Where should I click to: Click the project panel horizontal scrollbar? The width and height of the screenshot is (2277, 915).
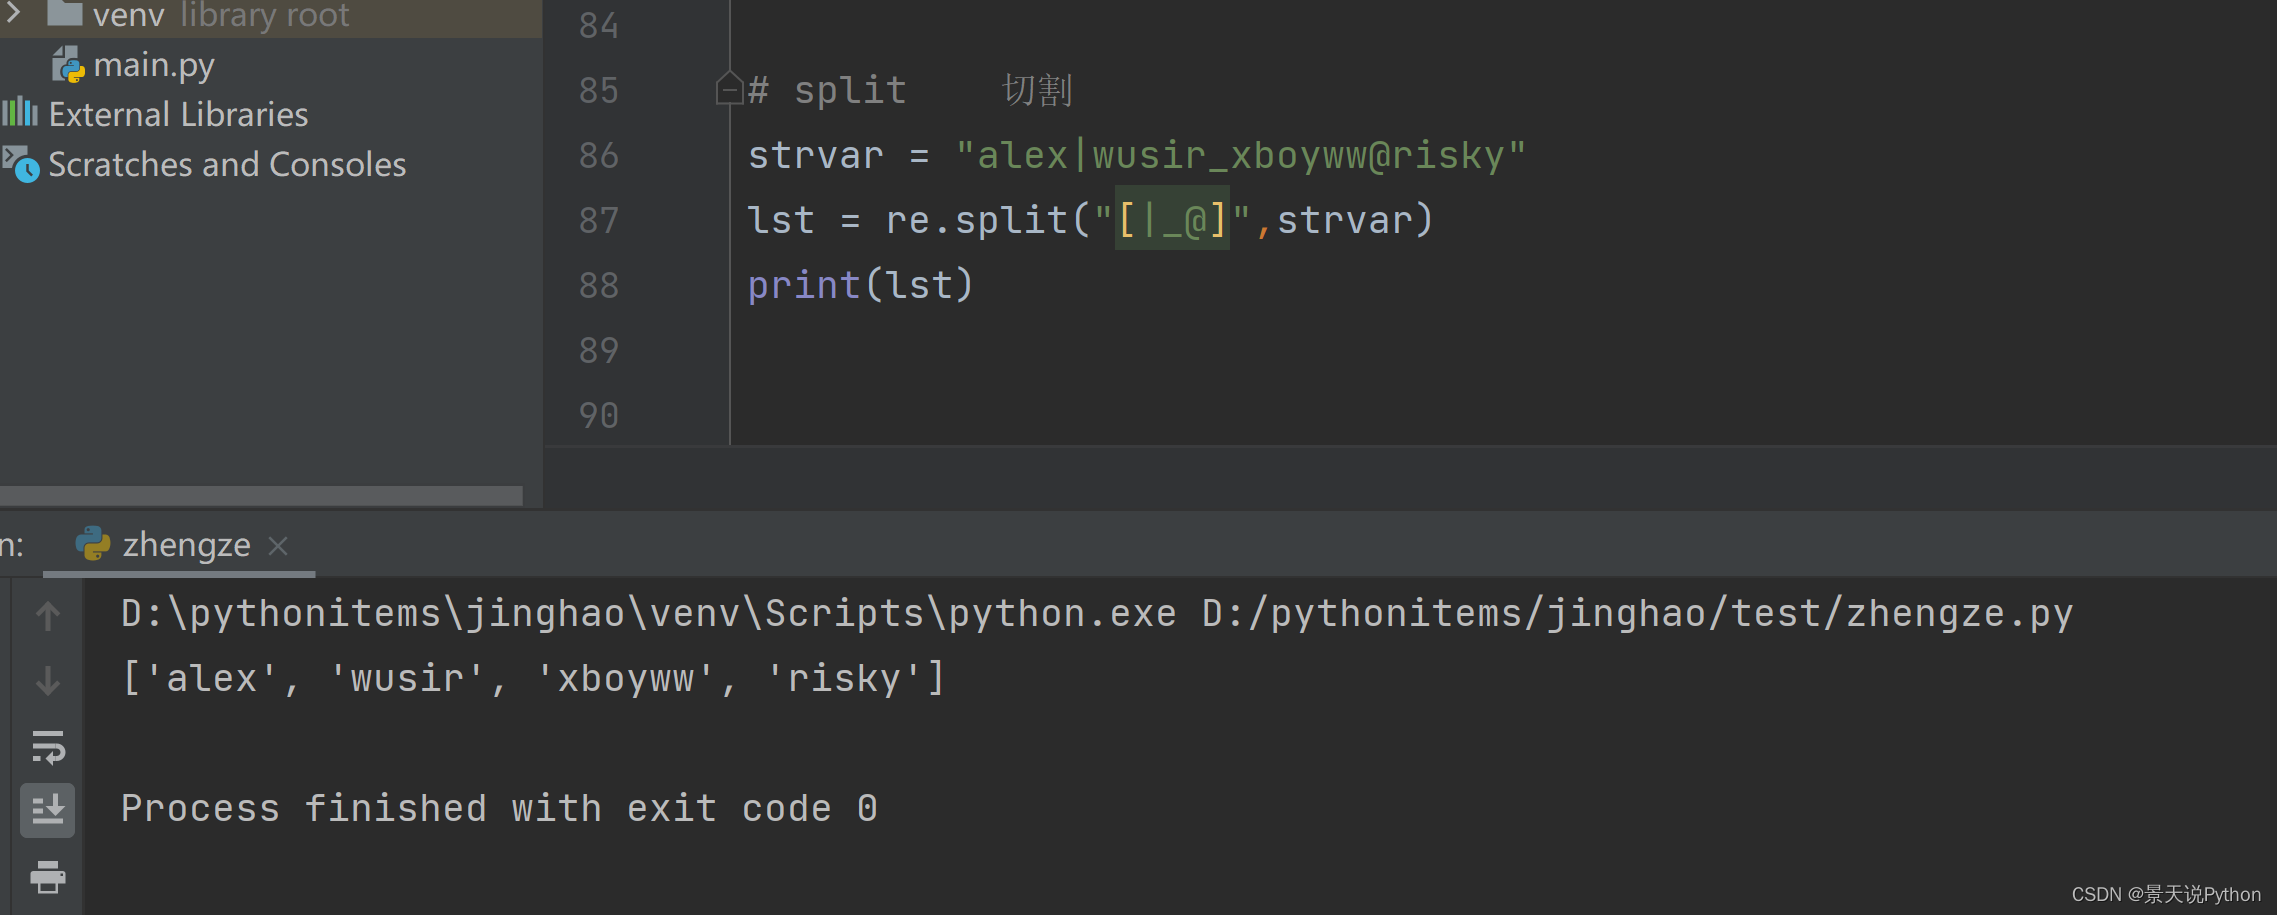(x=261, y=496)
